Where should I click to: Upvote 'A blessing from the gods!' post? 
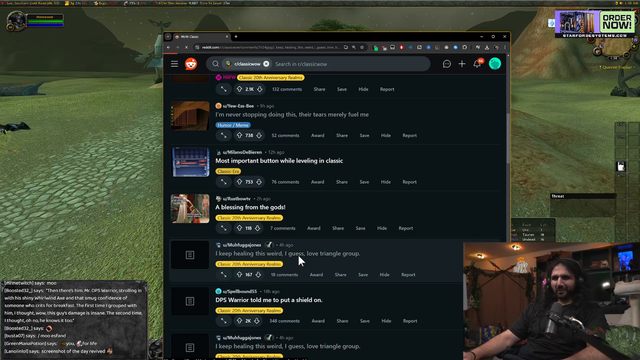[239, 228]
